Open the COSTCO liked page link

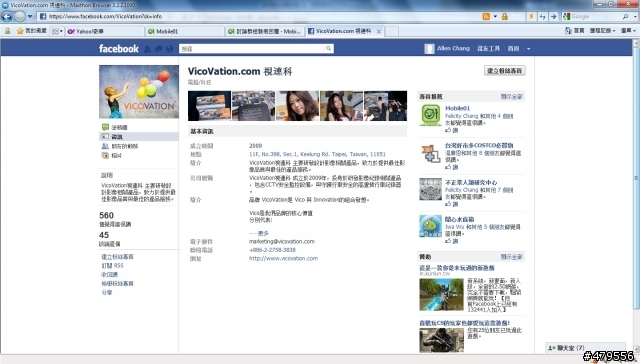(x=479, y=145)
